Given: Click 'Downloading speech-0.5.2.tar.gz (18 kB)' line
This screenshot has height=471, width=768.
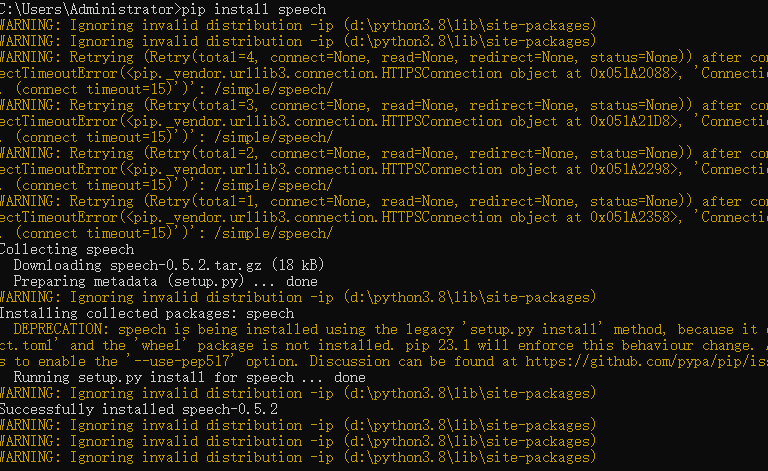Looking at the screenshot, I should [x=169, y=265].
